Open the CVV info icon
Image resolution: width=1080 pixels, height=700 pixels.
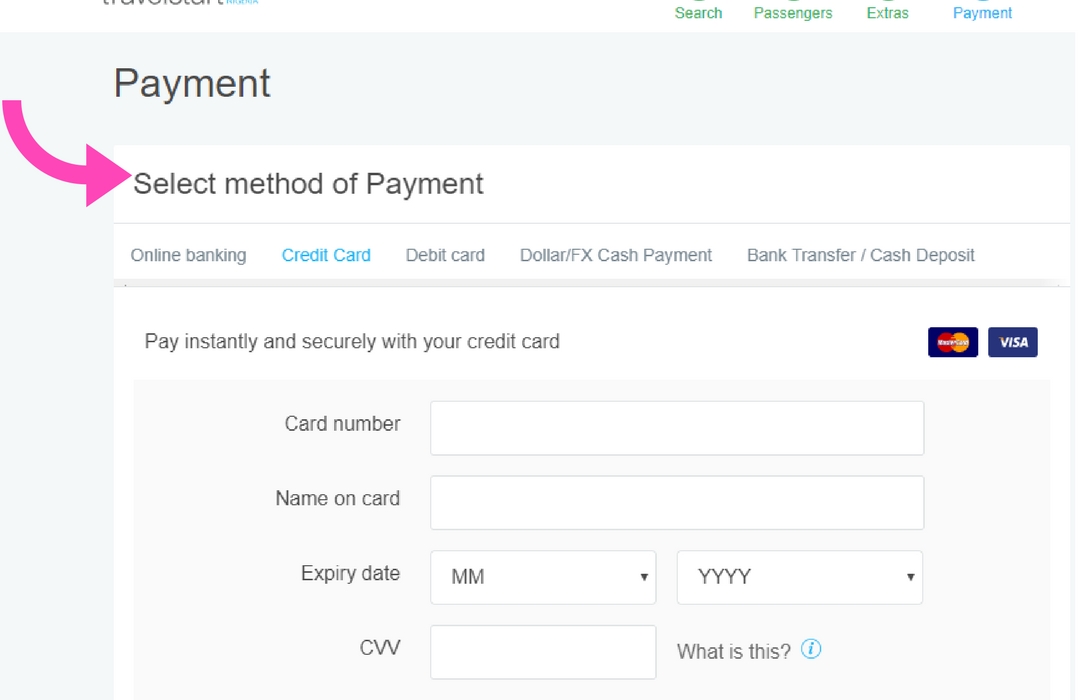click(811, 649)
